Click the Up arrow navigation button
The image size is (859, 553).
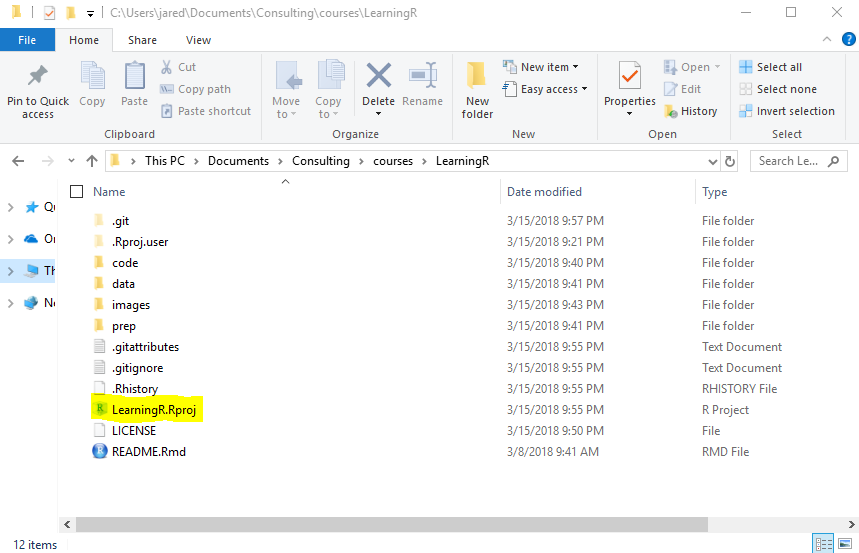[x=92, y=161]
